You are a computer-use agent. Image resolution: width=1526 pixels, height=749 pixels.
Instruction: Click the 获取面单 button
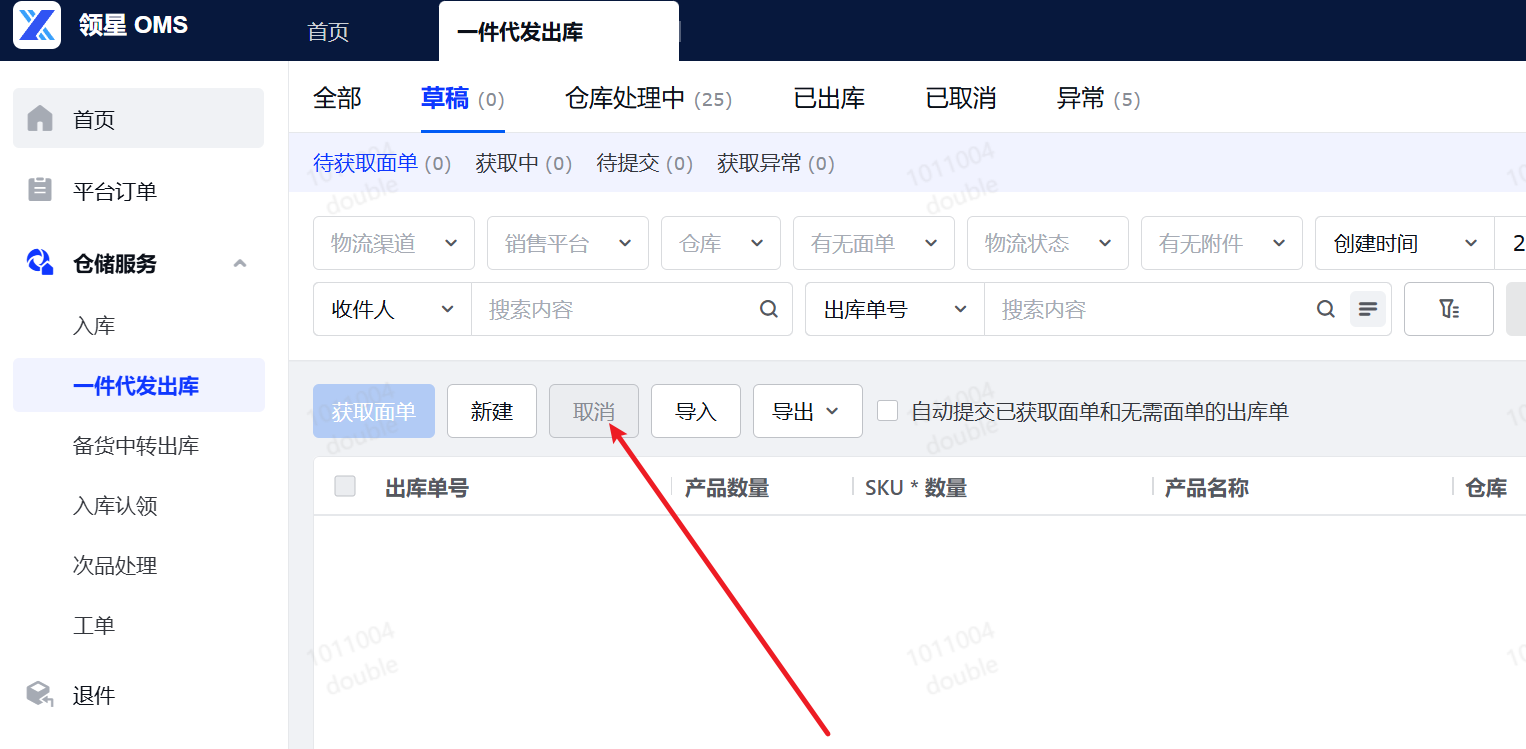(374, 411)
